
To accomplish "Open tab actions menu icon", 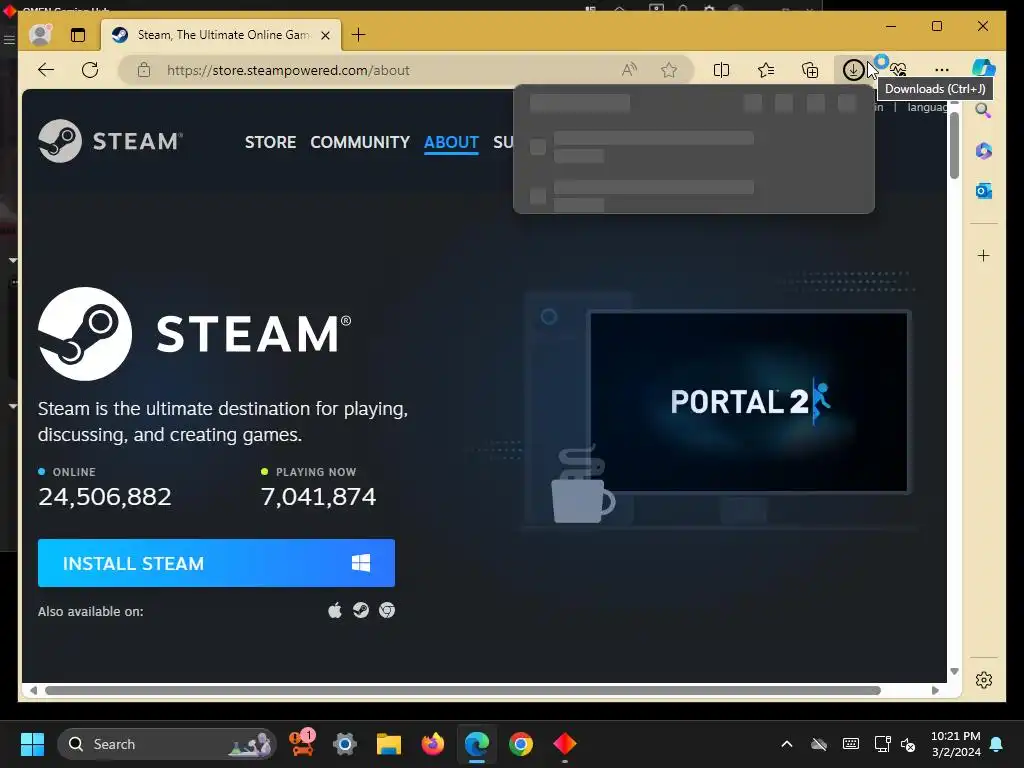I will coord(78,35).
